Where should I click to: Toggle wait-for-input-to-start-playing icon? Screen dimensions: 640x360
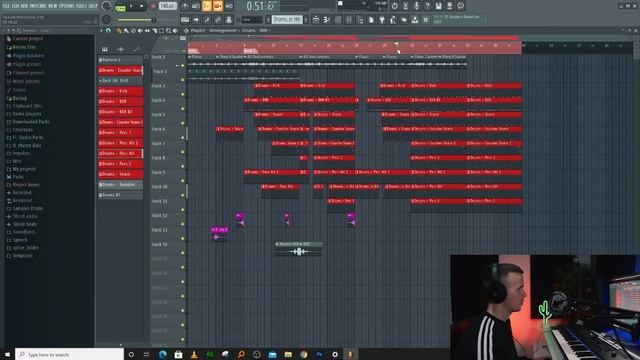[x=196, y=6]
